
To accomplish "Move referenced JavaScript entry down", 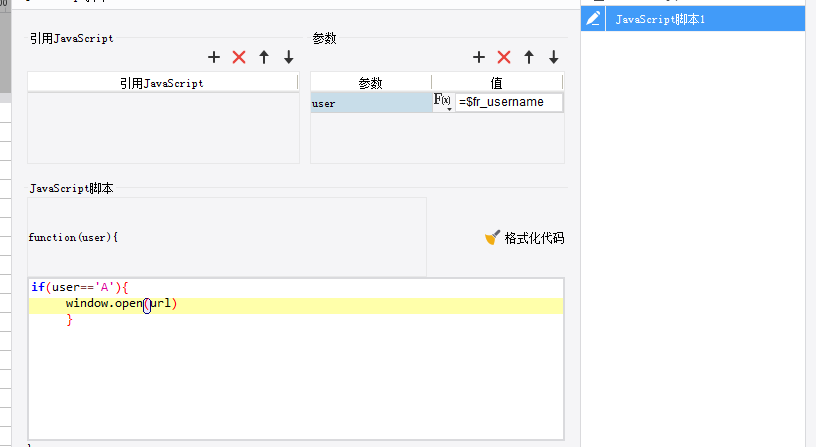I will (289, 57).
